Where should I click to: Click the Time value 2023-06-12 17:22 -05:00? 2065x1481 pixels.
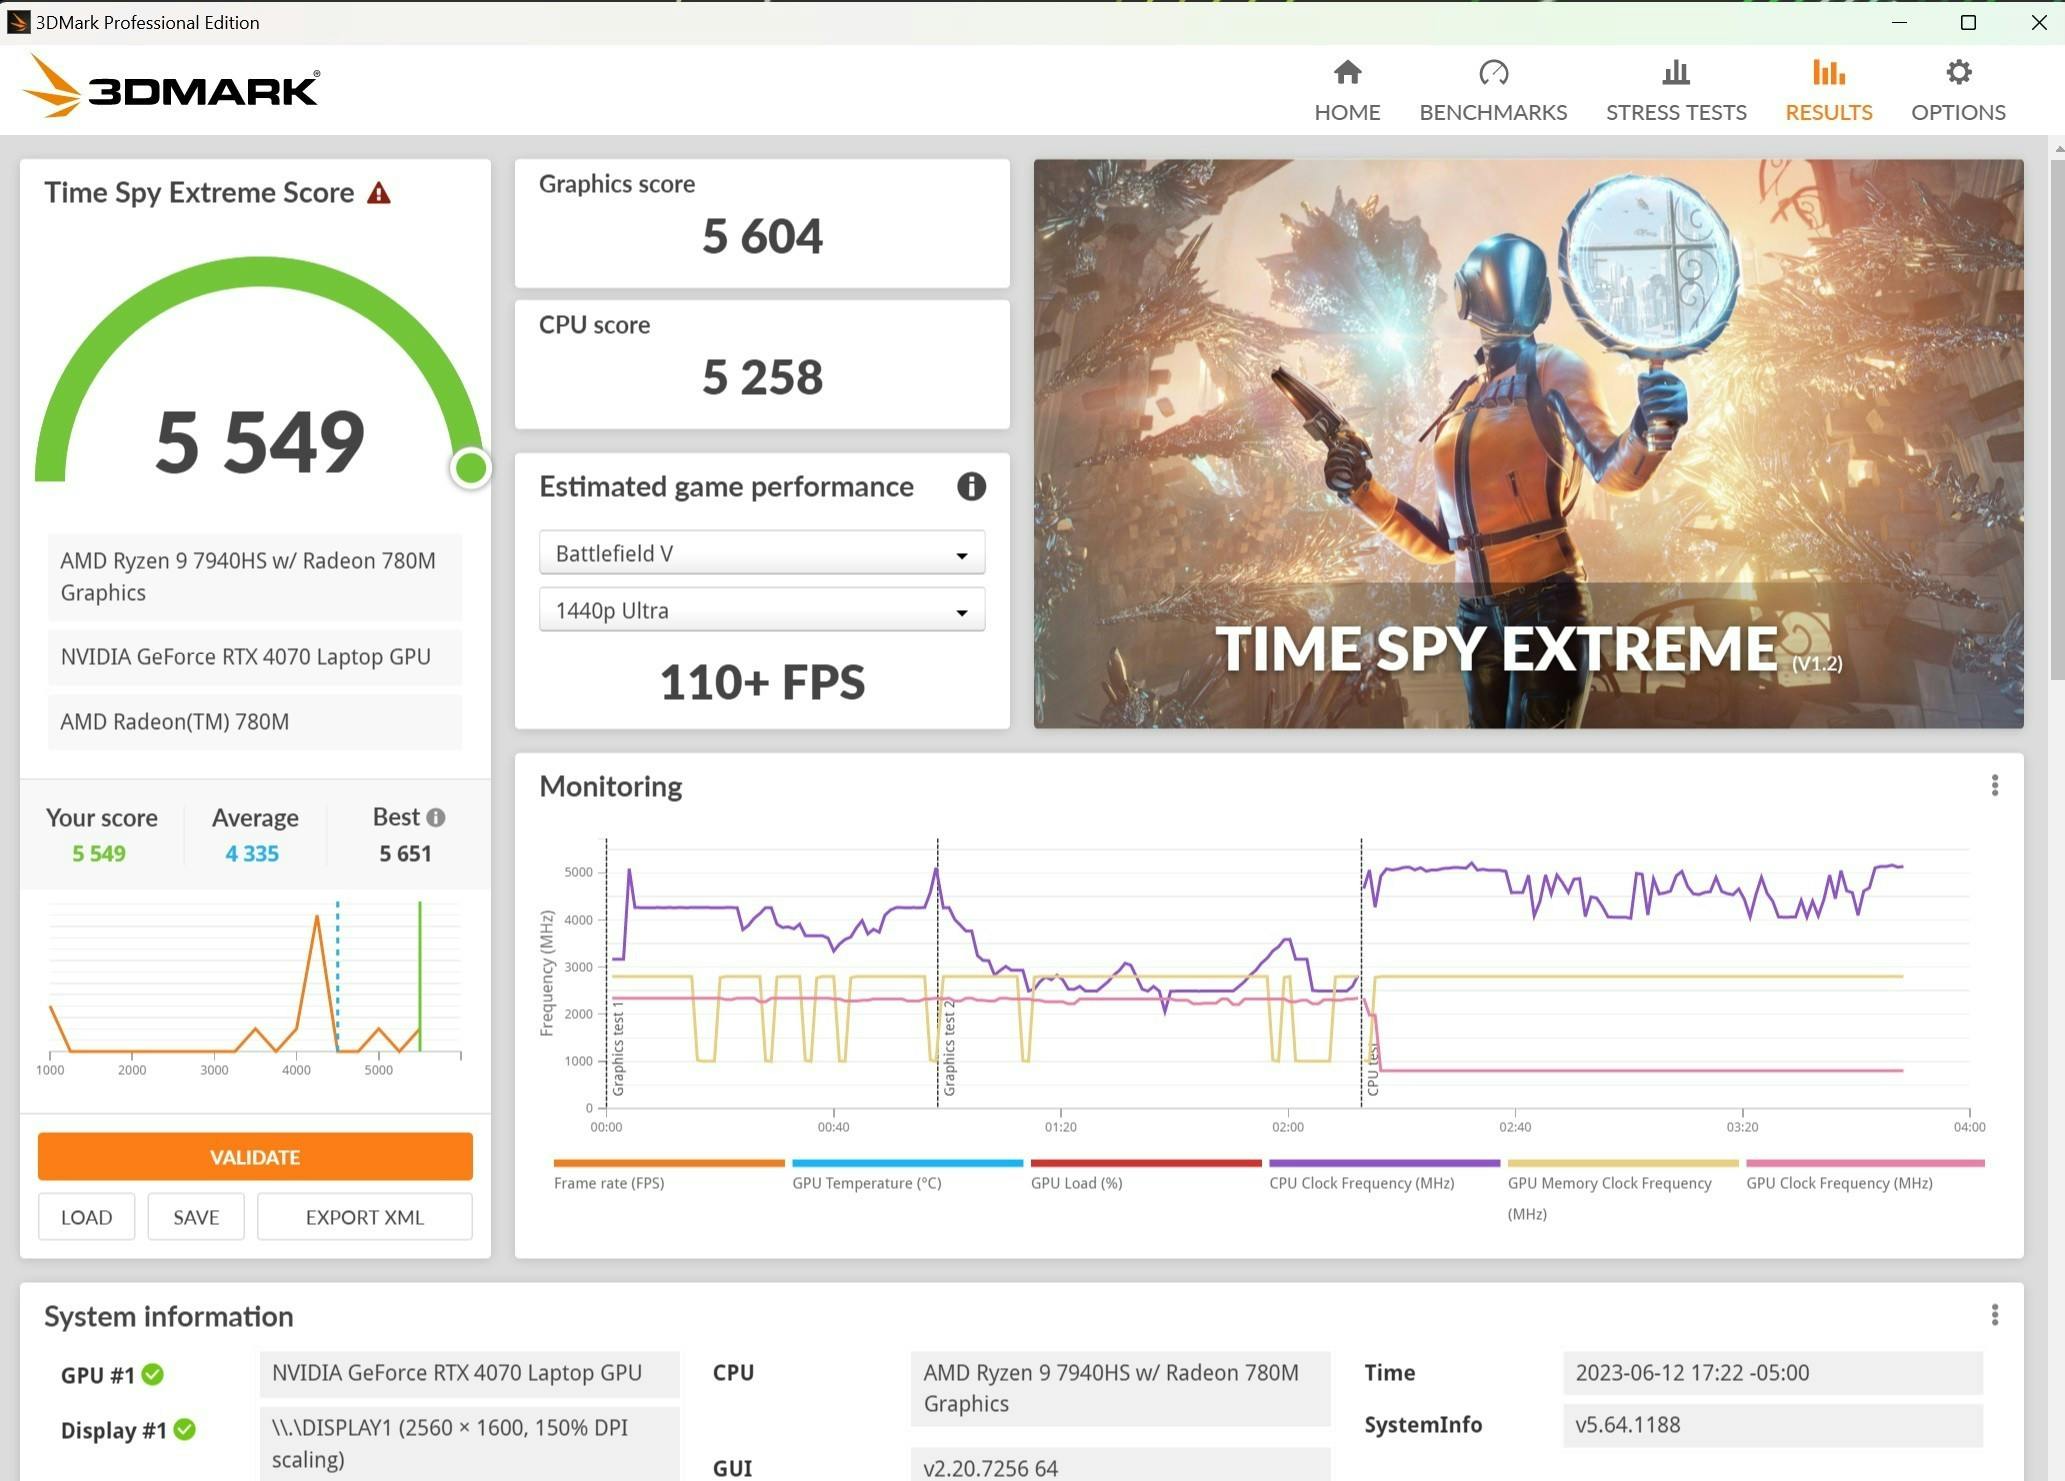(x=1772, y=1373)
